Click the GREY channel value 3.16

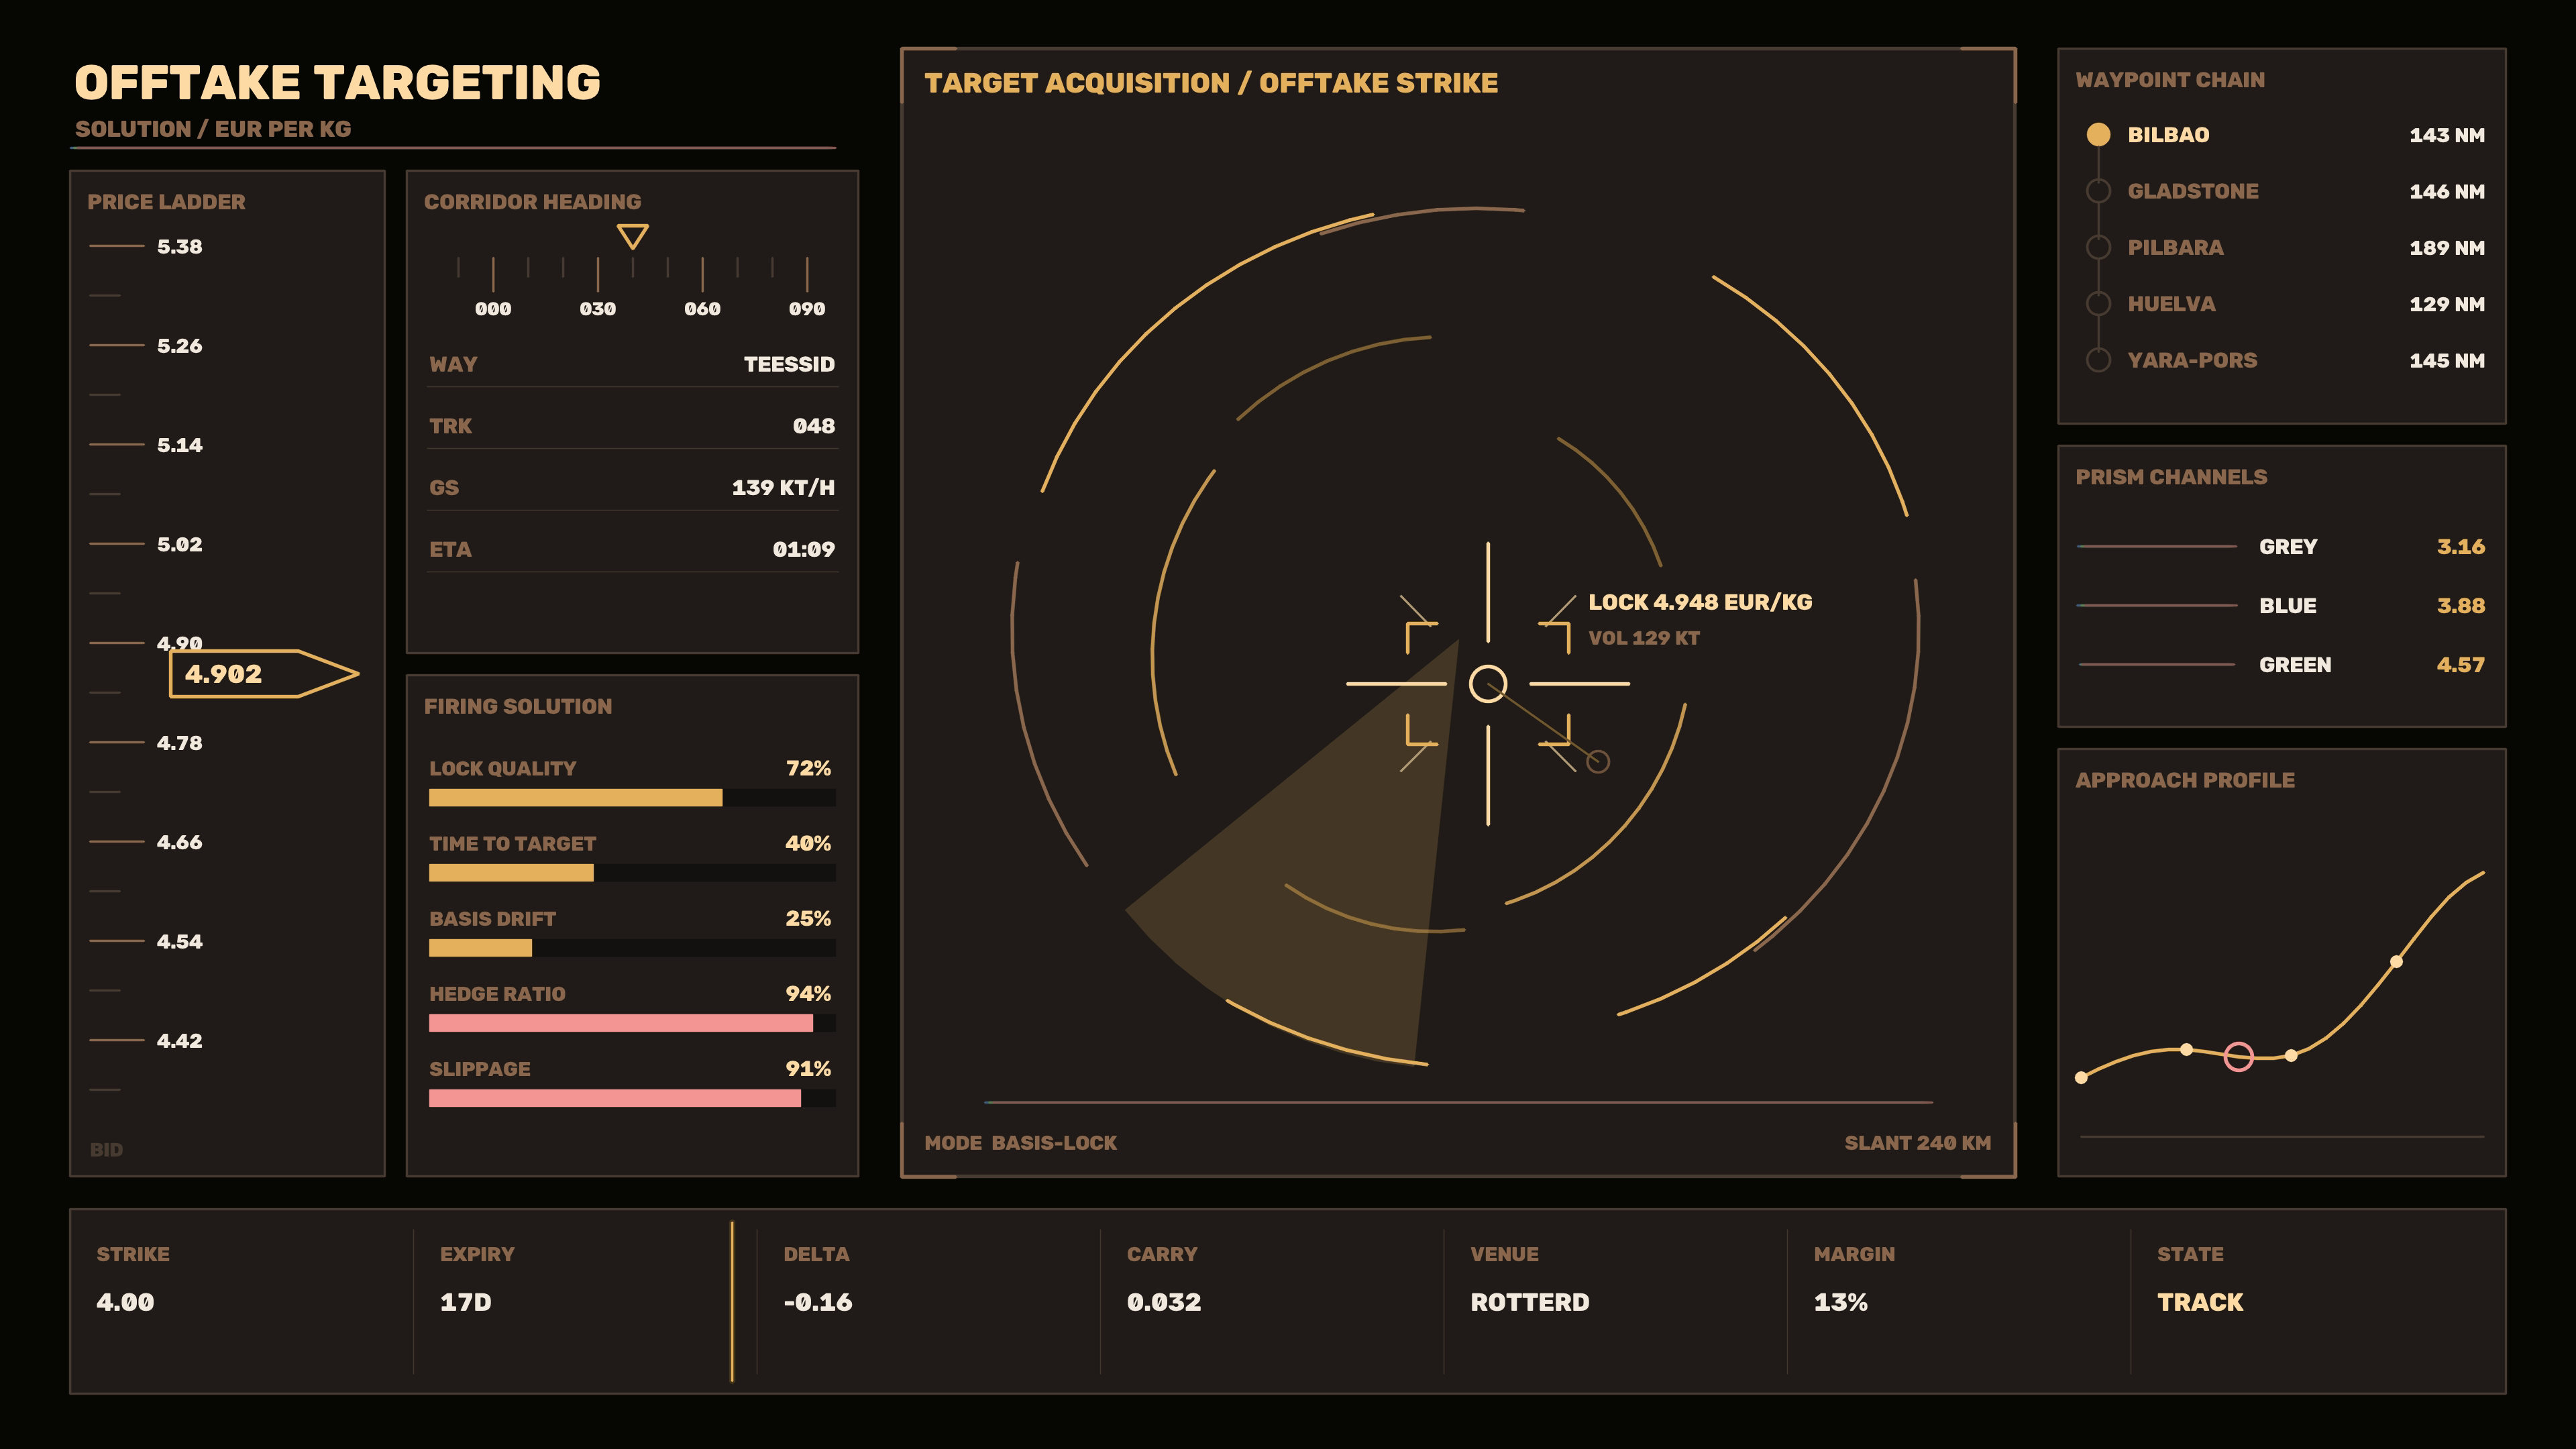tap(2461, 547)
